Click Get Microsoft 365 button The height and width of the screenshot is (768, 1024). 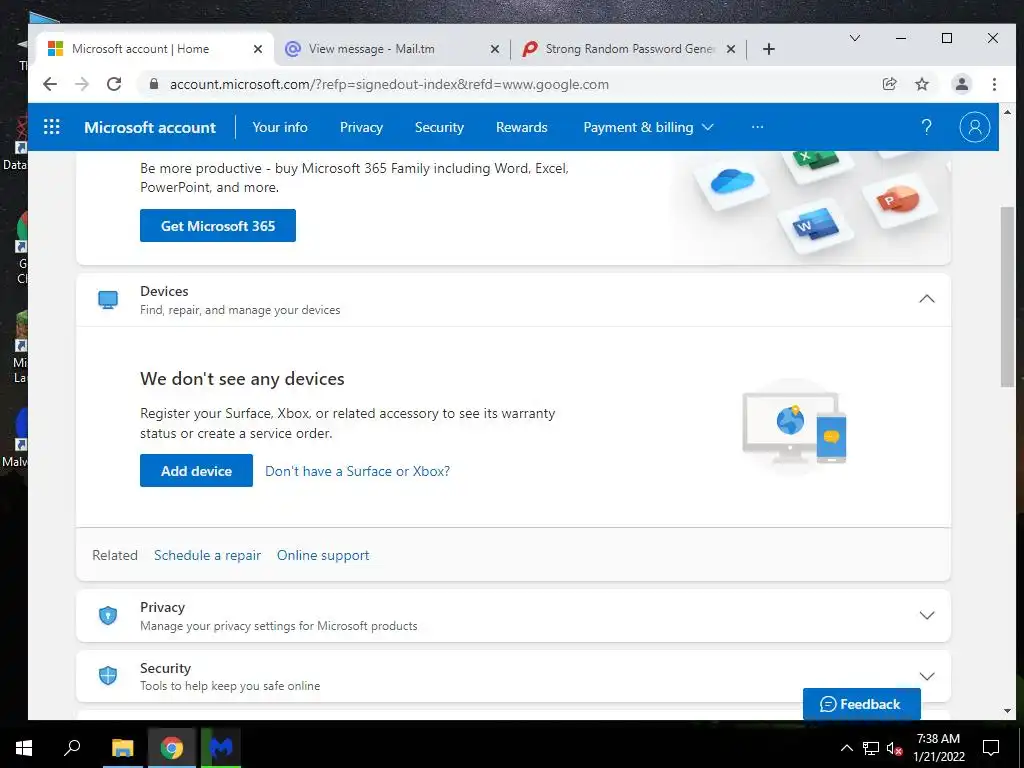coord(217,225)
